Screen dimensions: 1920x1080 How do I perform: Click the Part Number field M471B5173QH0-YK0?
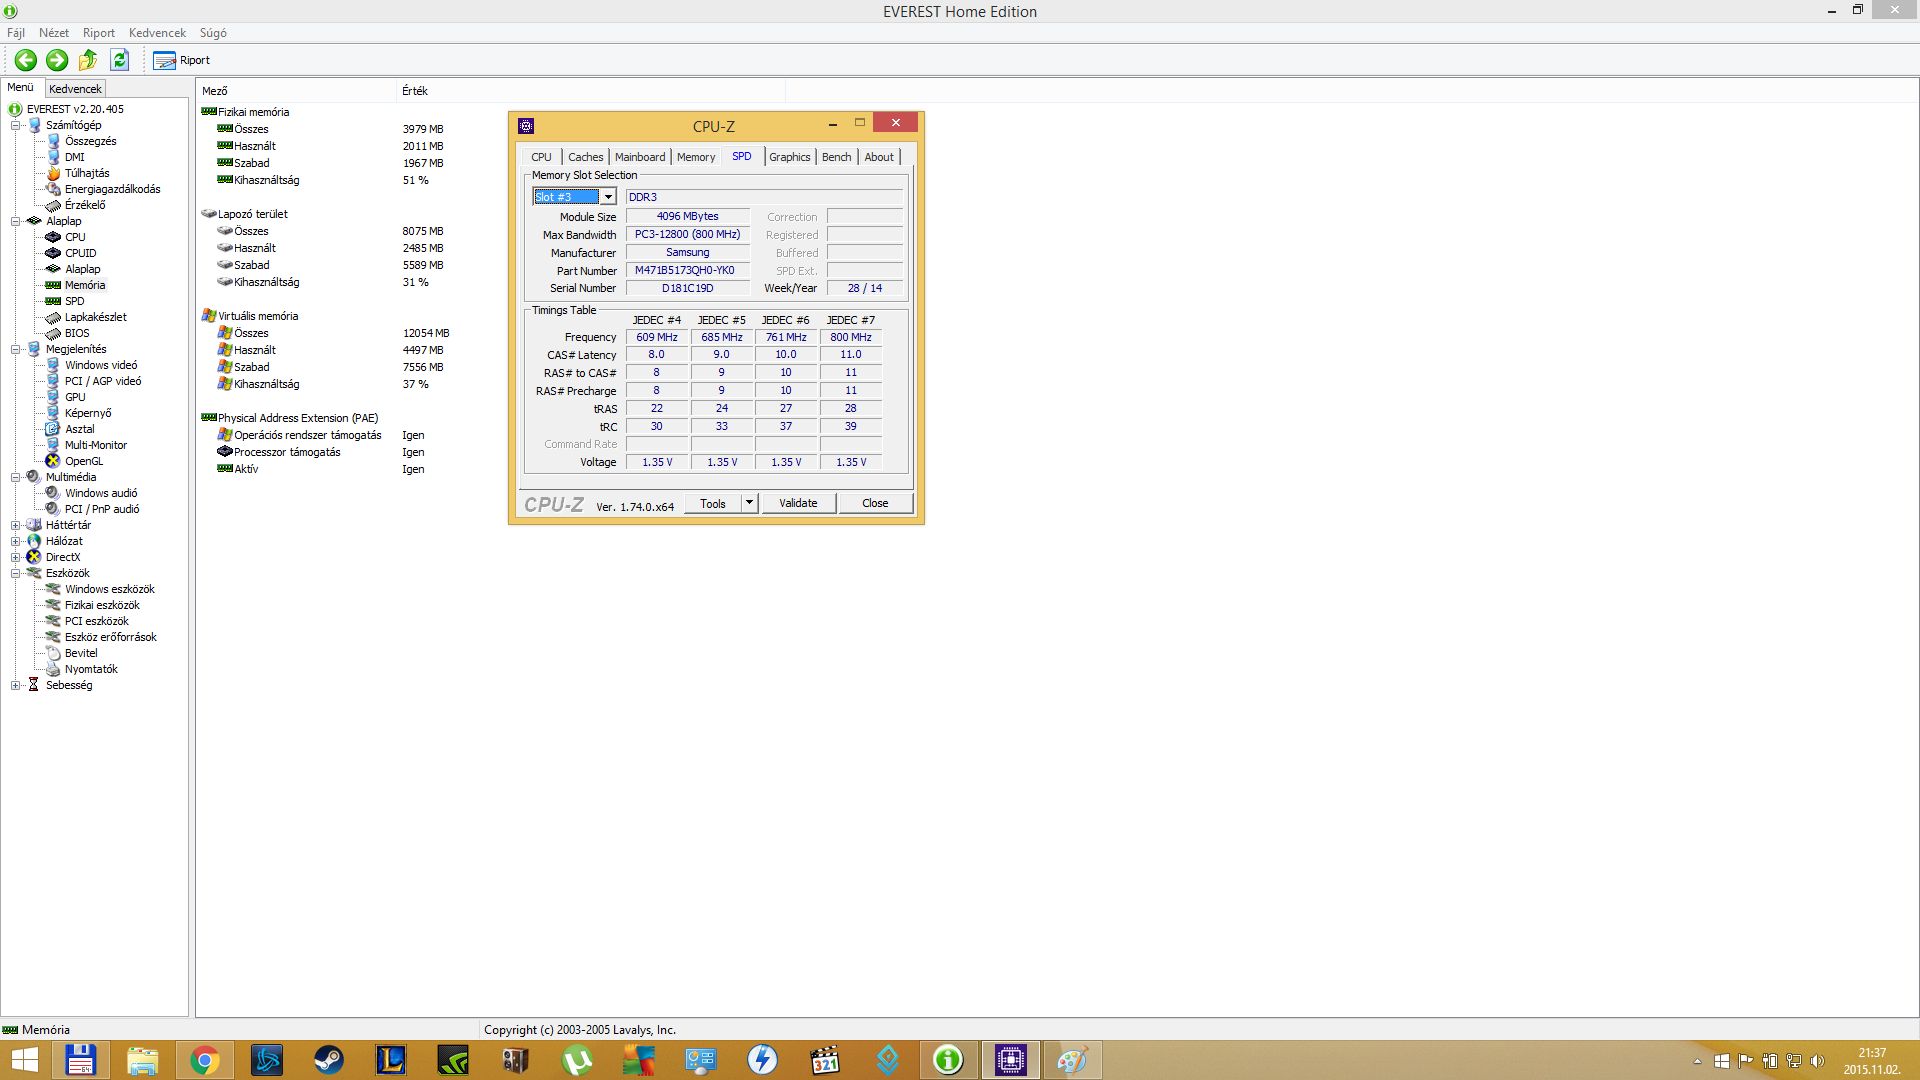coord(686,270)
